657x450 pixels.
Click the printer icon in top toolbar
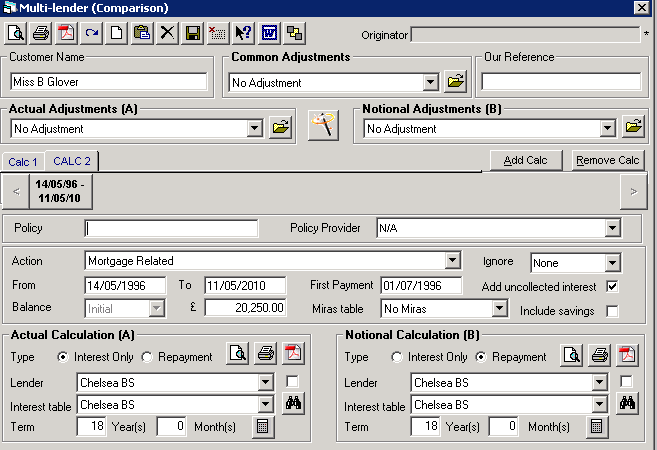pos(41,33)
